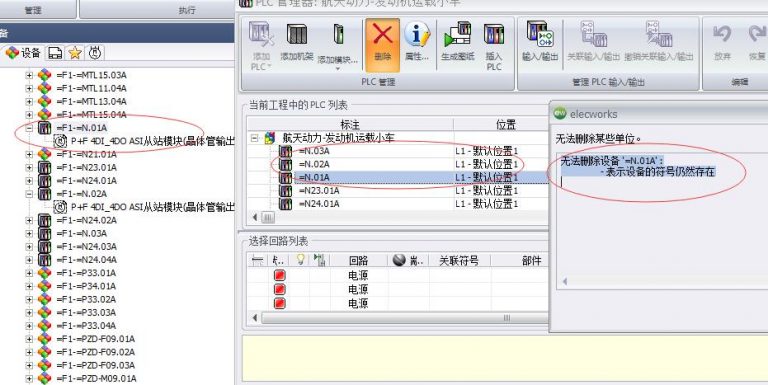Expand the =F1-=MTL15.03A tree node
This screenshot has width=768, height=385.
click(x=29, y=75)
